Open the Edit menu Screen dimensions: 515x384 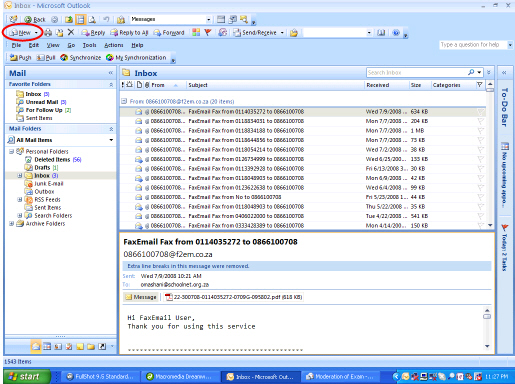pos(33,45)
